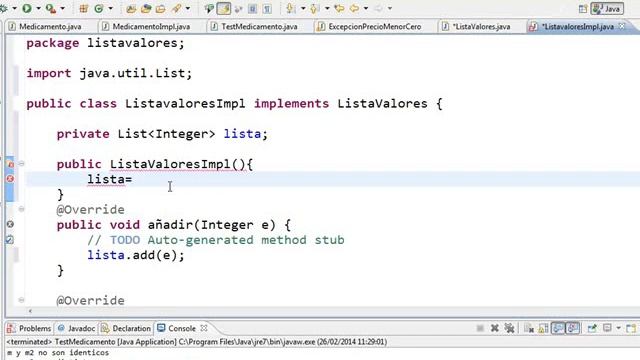The width and height of the screenshot is (640, 360).
Task: Select the Java perspective button
Action: (607, 9)
